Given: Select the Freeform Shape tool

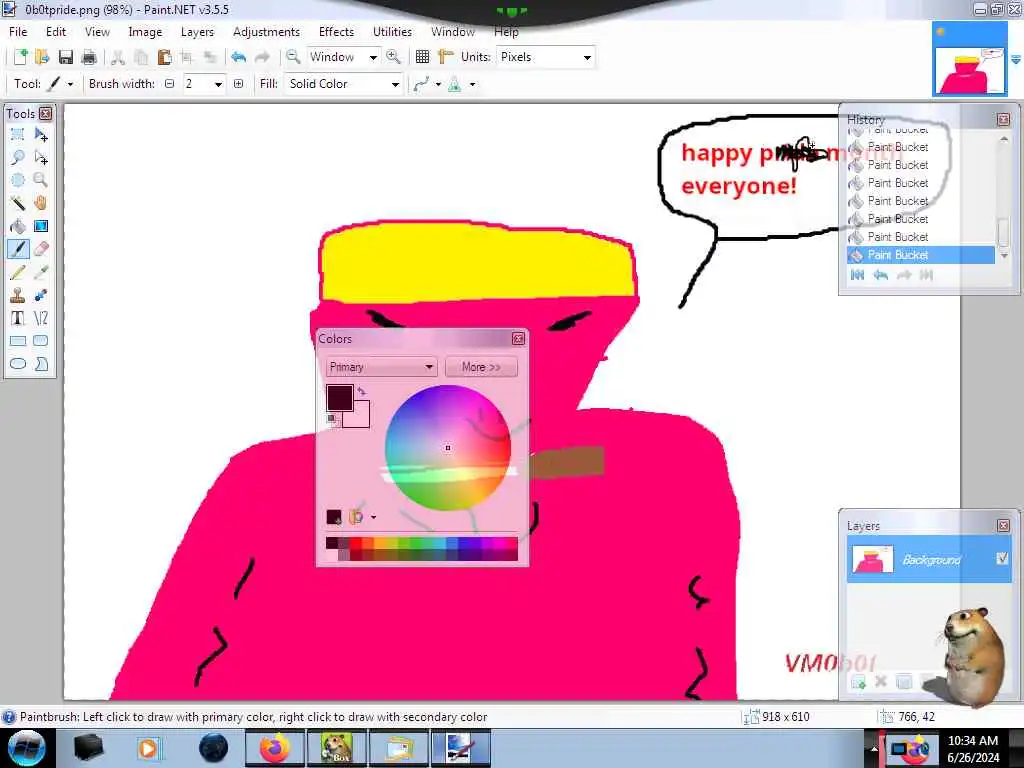Looking at the screenshot, I should click(41, 364).
